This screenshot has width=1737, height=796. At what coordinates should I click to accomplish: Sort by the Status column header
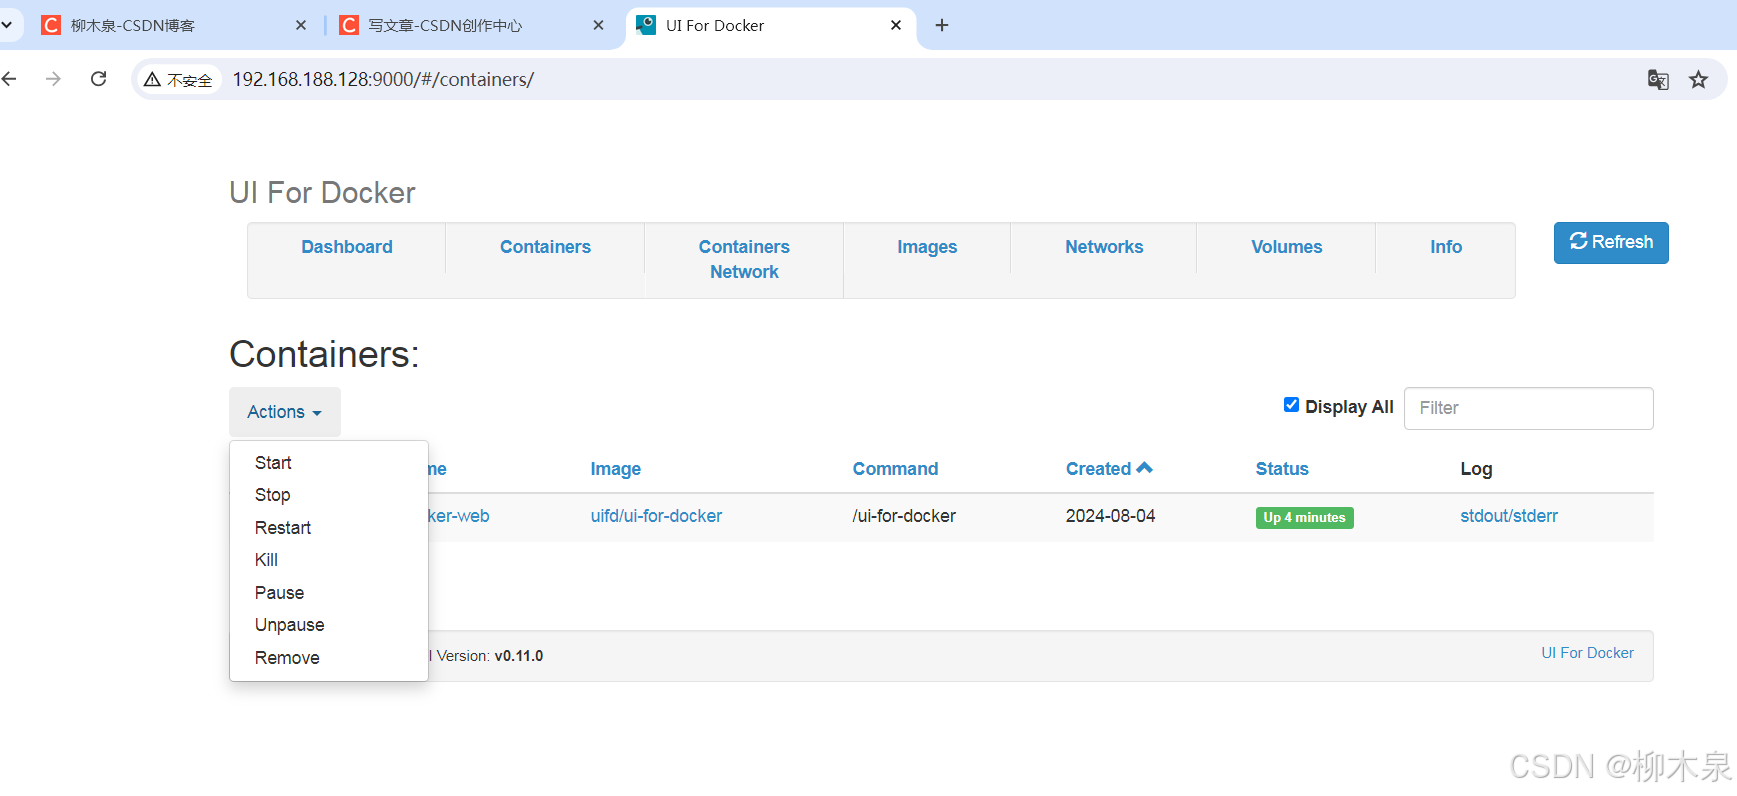click(x=1282, y=469)
